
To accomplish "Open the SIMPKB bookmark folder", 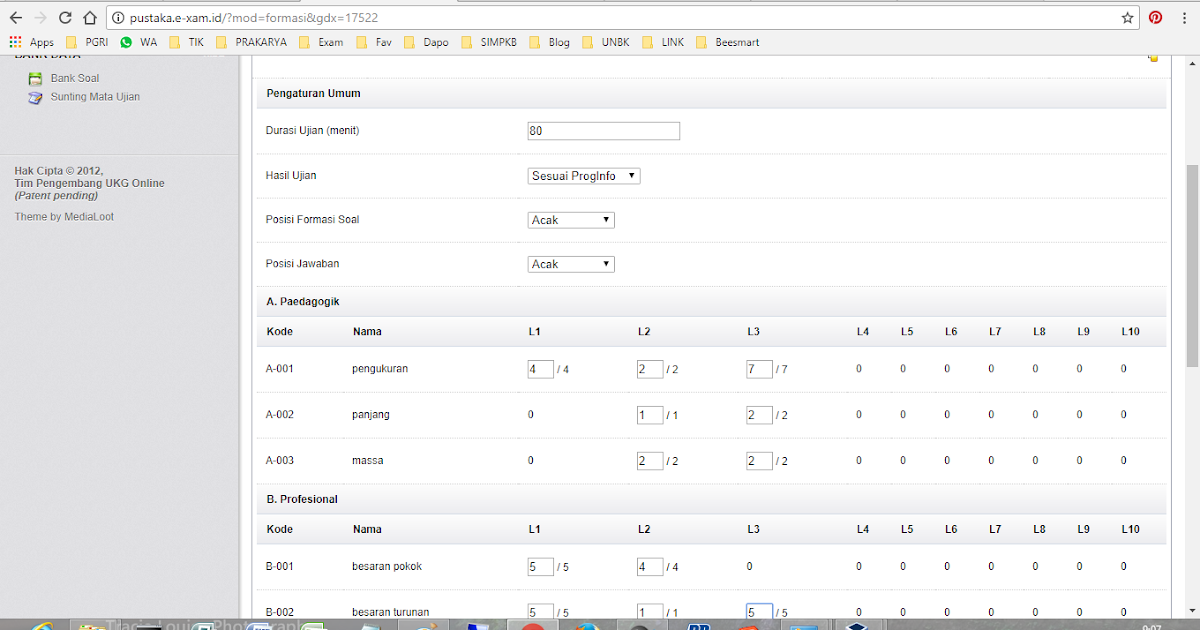I will 489,42.
